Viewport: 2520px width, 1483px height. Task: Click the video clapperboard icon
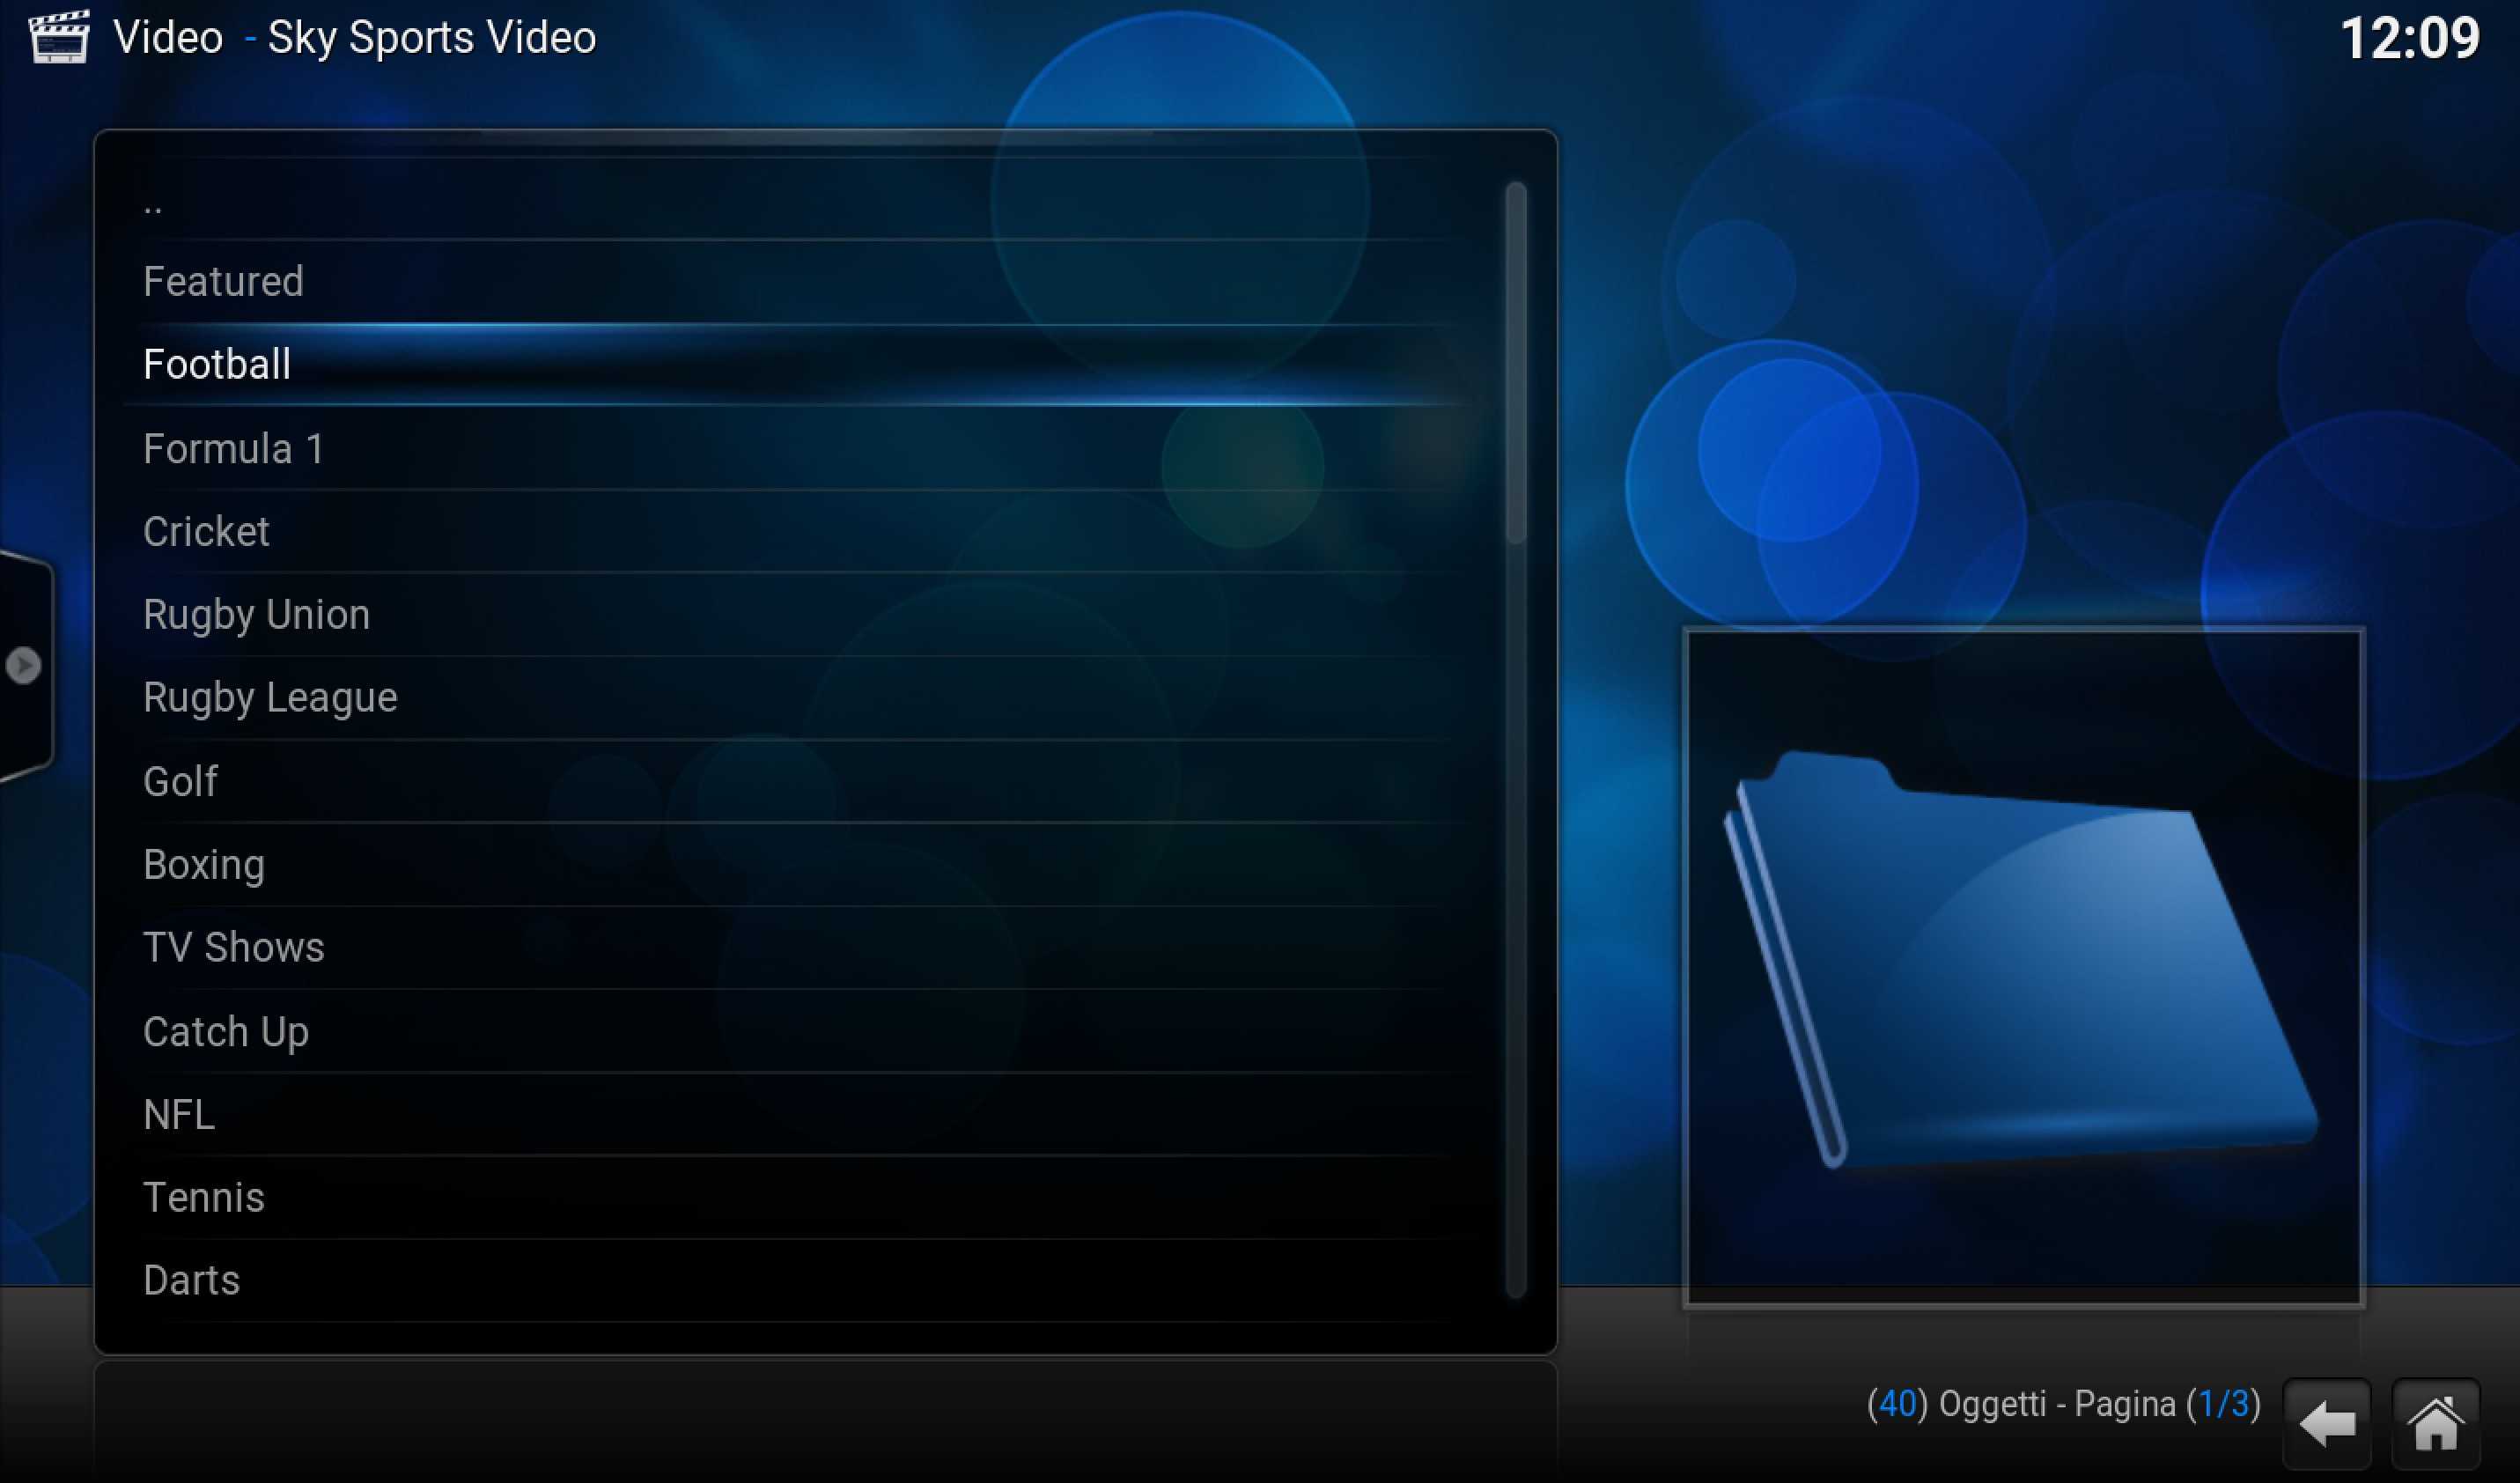pyautogui.click(x=59, y=37)
